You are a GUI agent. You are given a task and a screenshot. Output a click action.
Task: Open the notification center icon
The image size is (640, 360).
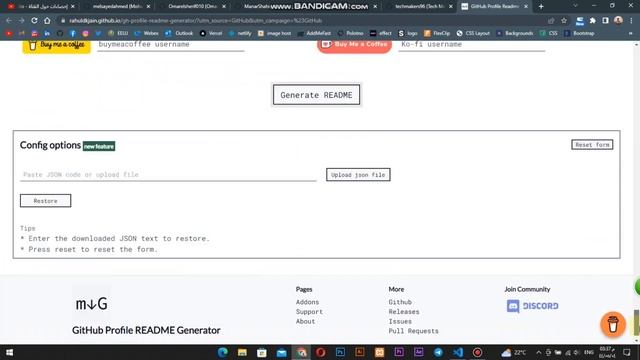point(627,352)
